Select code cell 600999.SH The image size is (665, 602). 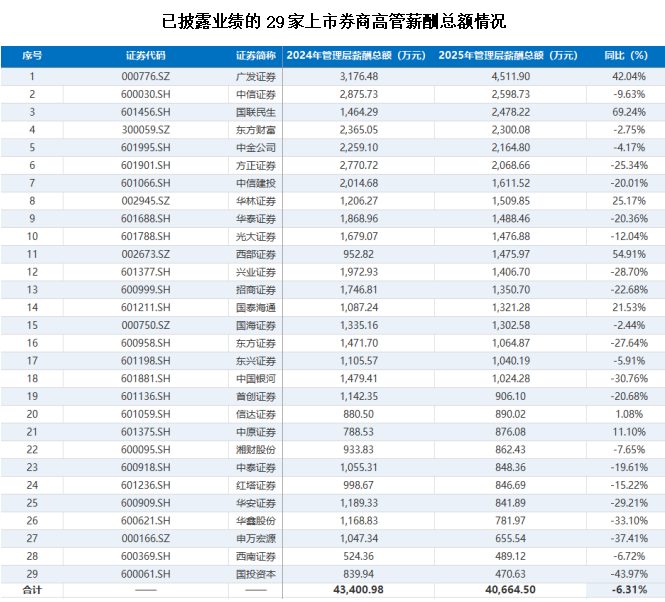pyautogui.click(x=145, y=290)
